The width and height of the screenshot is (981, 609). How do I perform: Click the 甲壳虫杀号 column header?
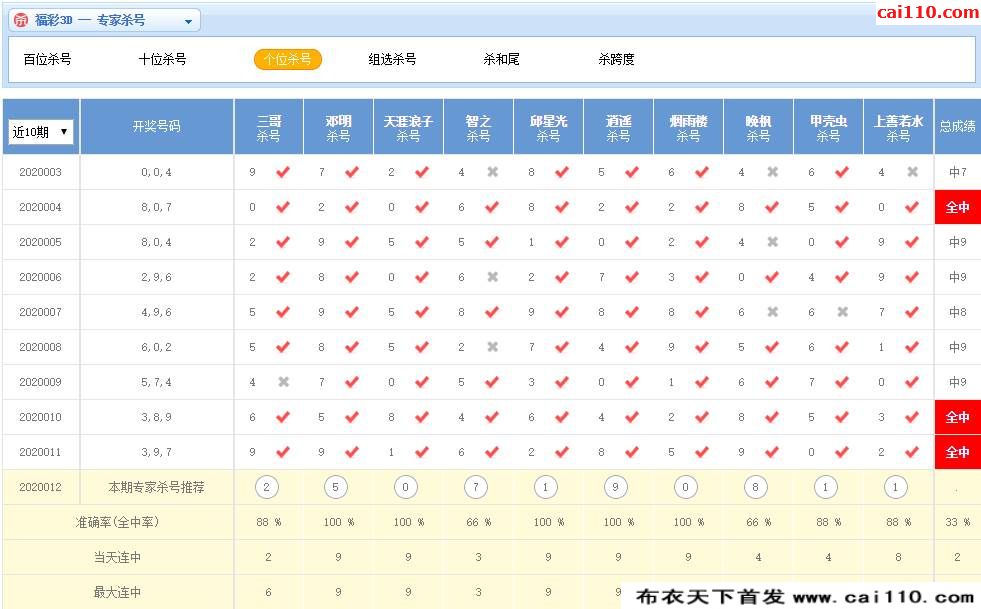pos(829,127)
